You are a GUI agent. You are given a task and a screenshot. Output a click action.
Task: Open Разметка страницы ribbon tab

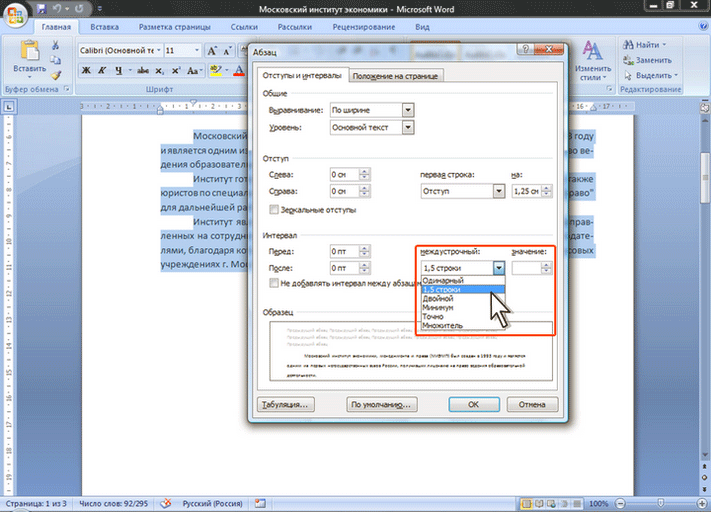[175, 27]
